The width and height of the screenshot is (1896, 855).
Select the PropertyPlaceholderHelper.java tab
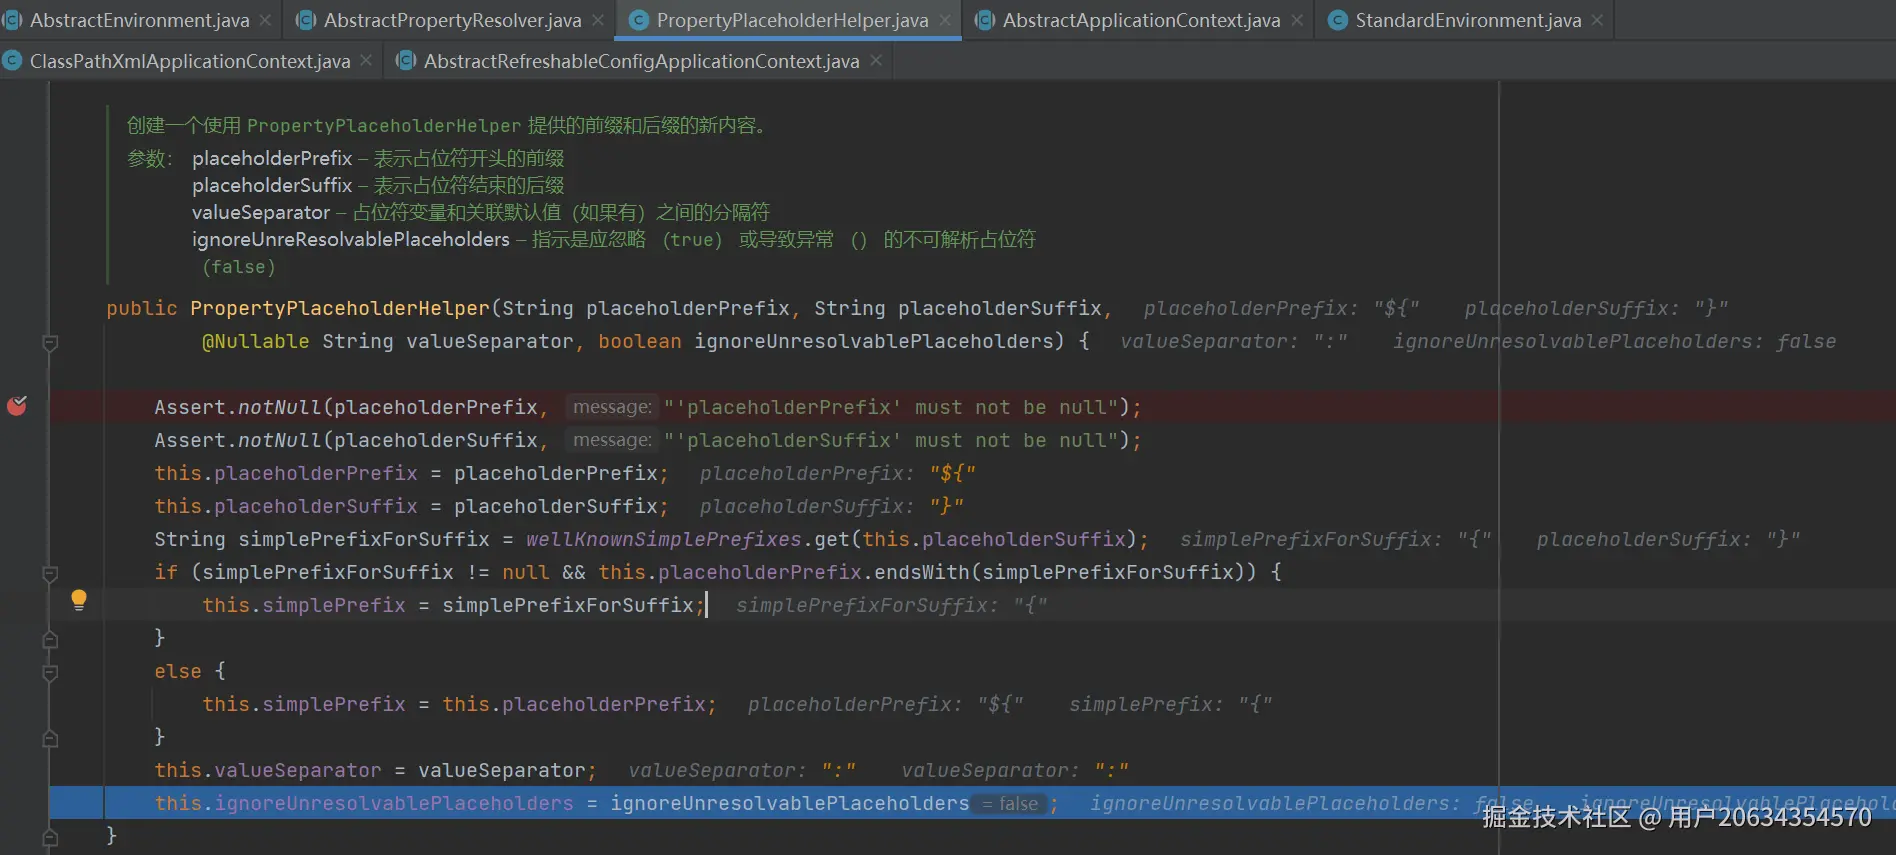[x=792, y=20]
